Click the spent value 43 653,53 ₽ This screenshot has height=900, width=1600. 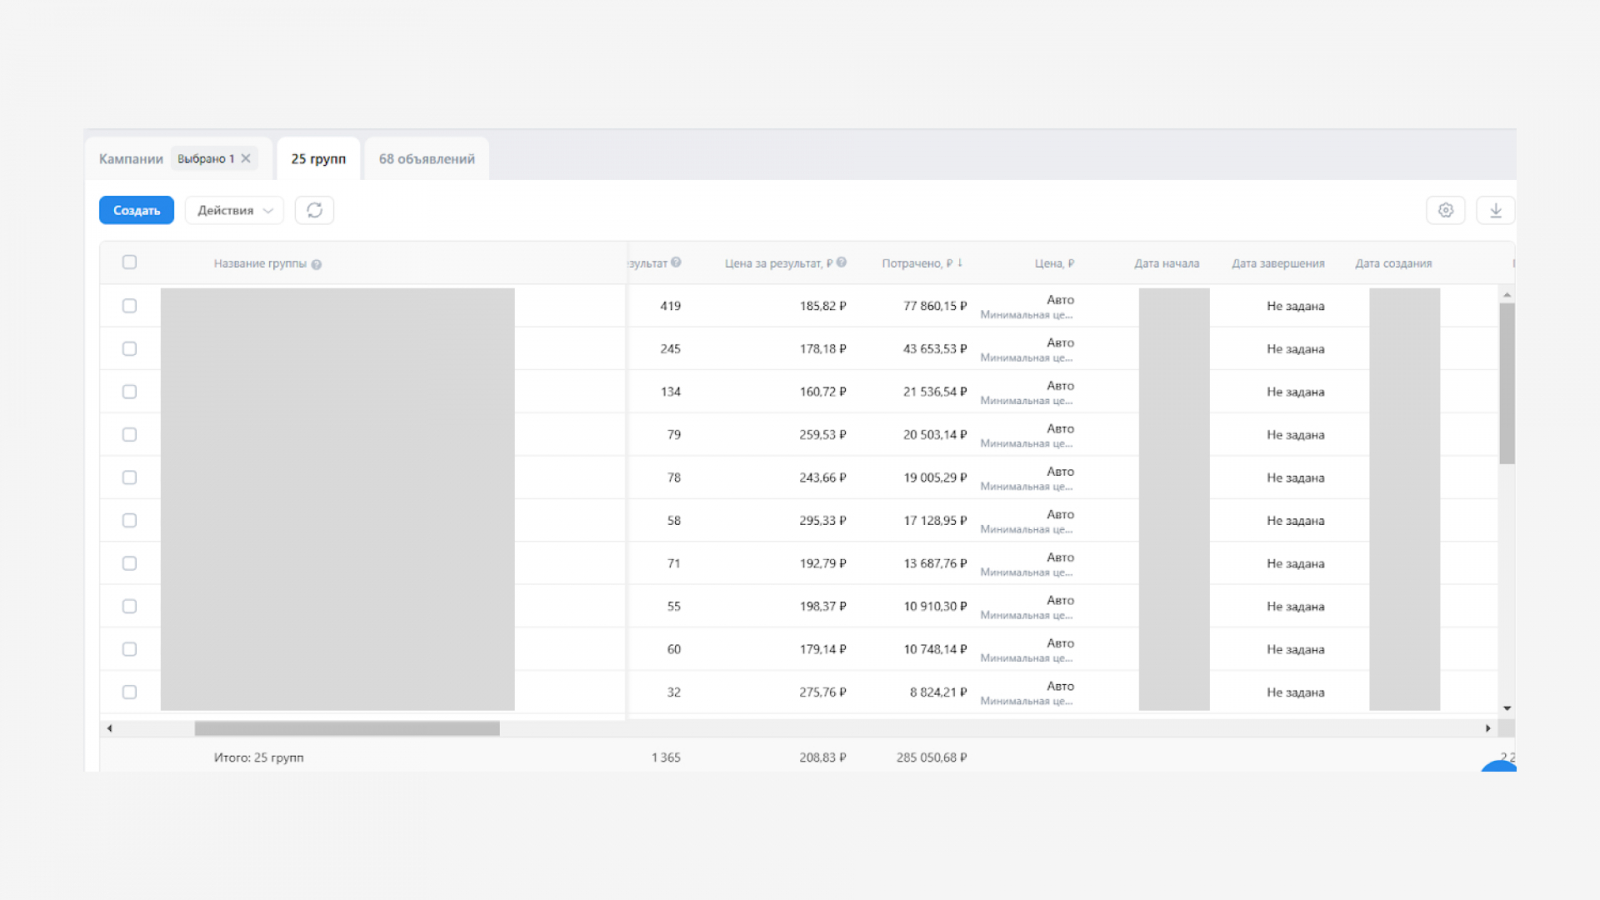(935, 349)
